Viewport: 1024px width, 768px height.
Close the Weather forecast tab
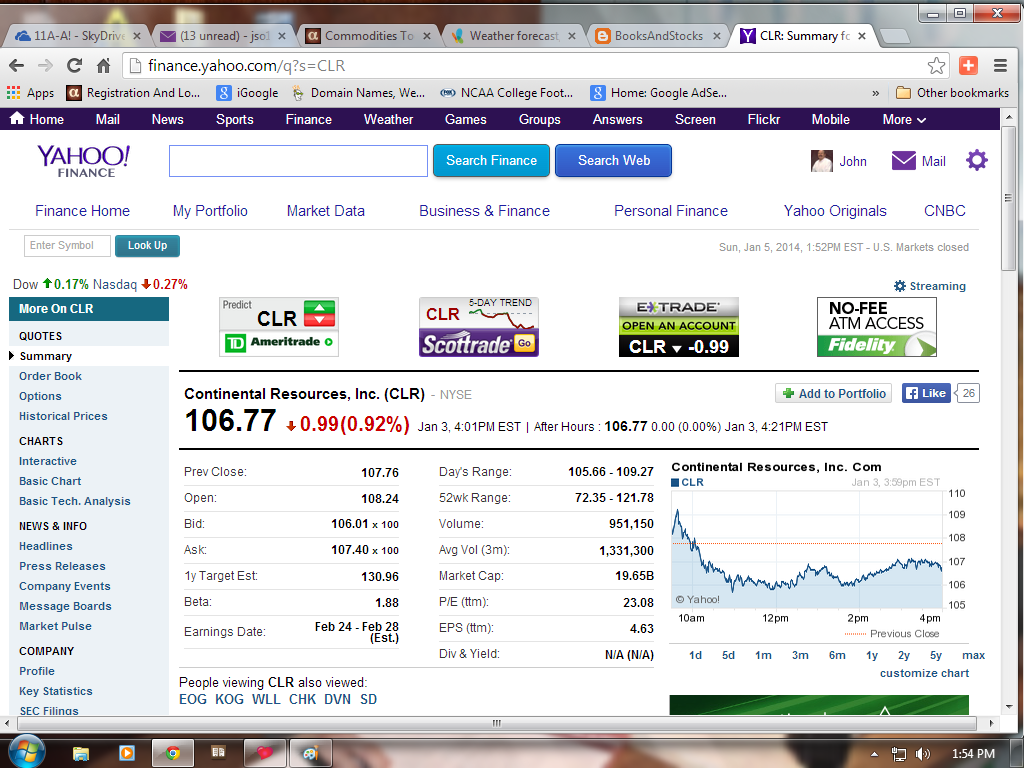tap(571, 36)
